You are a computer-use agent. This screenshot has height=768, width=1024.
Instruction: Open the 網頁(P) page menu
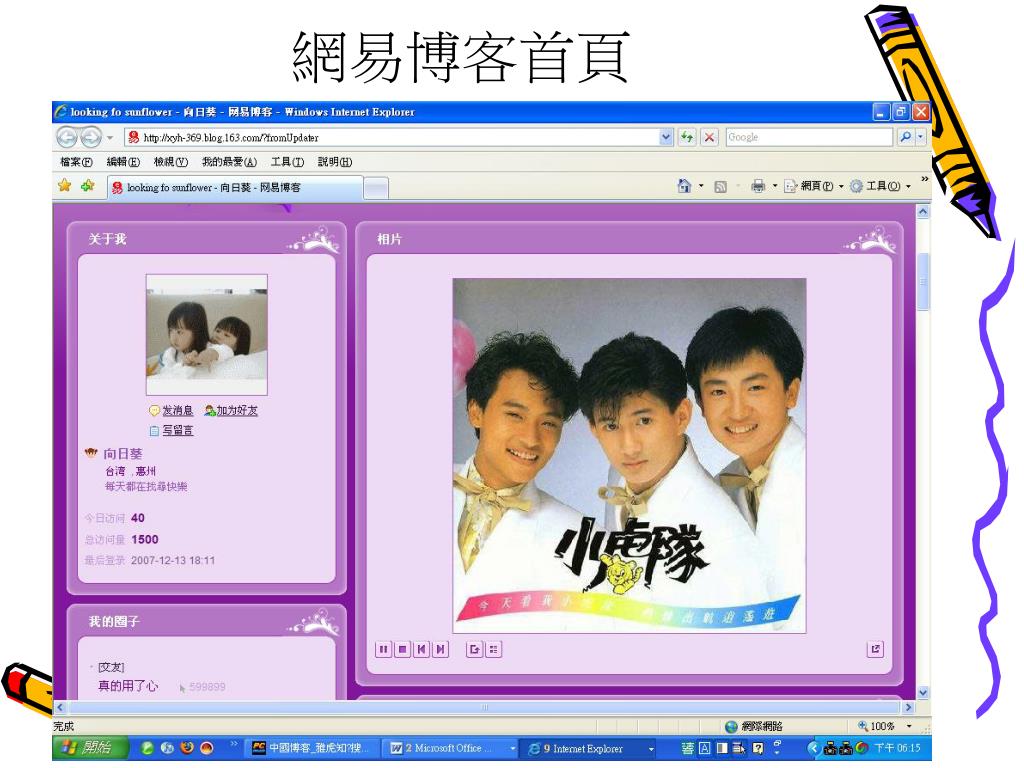[x=814, y=186]
